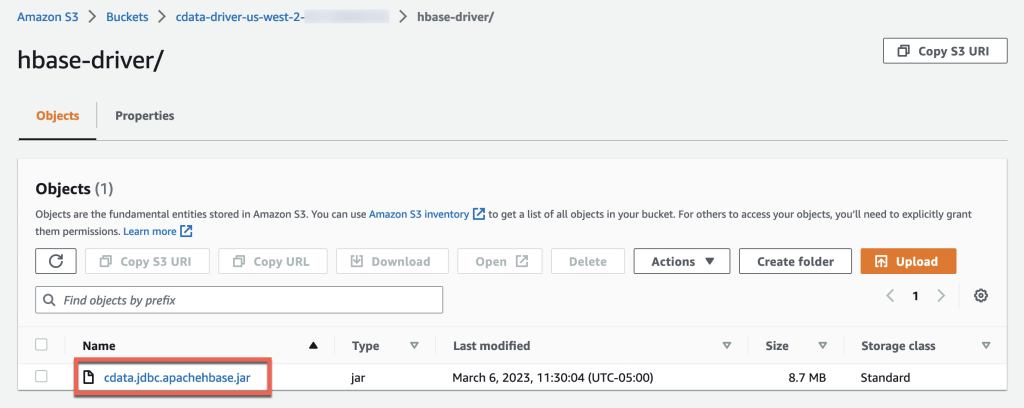This screenshot has width=1024, height=408.
Task: Switch to the Objects tab
Action: pyautogui.click(x=57, y=116)
